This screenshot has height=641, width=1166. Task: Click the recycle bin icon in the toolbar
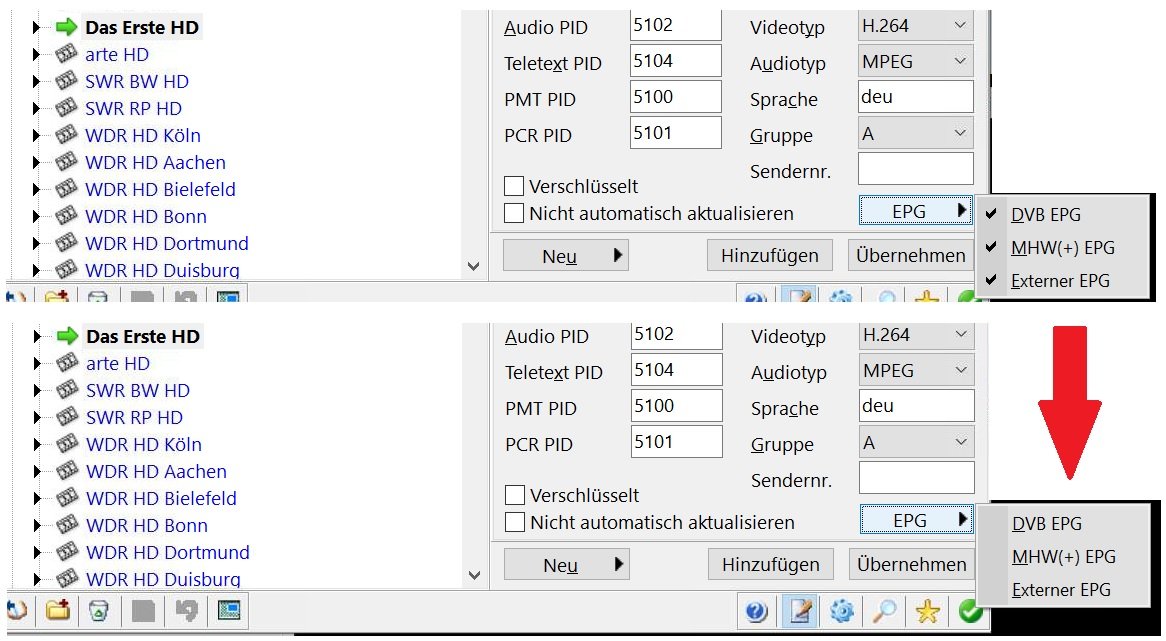pyautogui.click(x=99, y=610)
